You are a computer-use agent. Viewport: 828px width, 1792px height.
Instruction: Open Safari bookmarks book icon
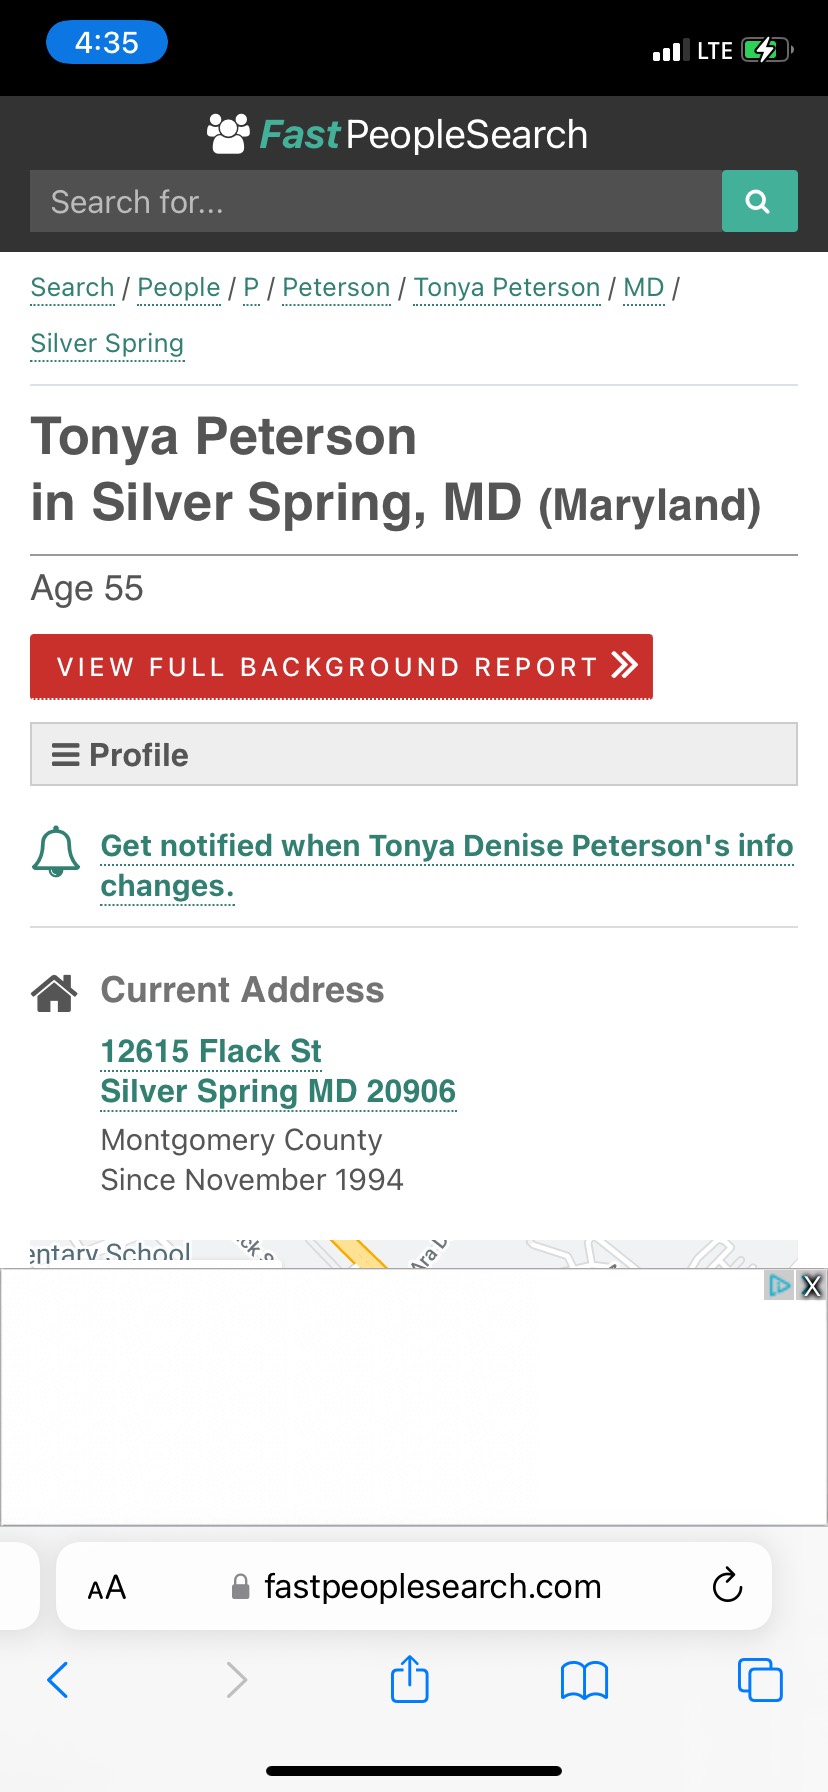pos(584,1680)
